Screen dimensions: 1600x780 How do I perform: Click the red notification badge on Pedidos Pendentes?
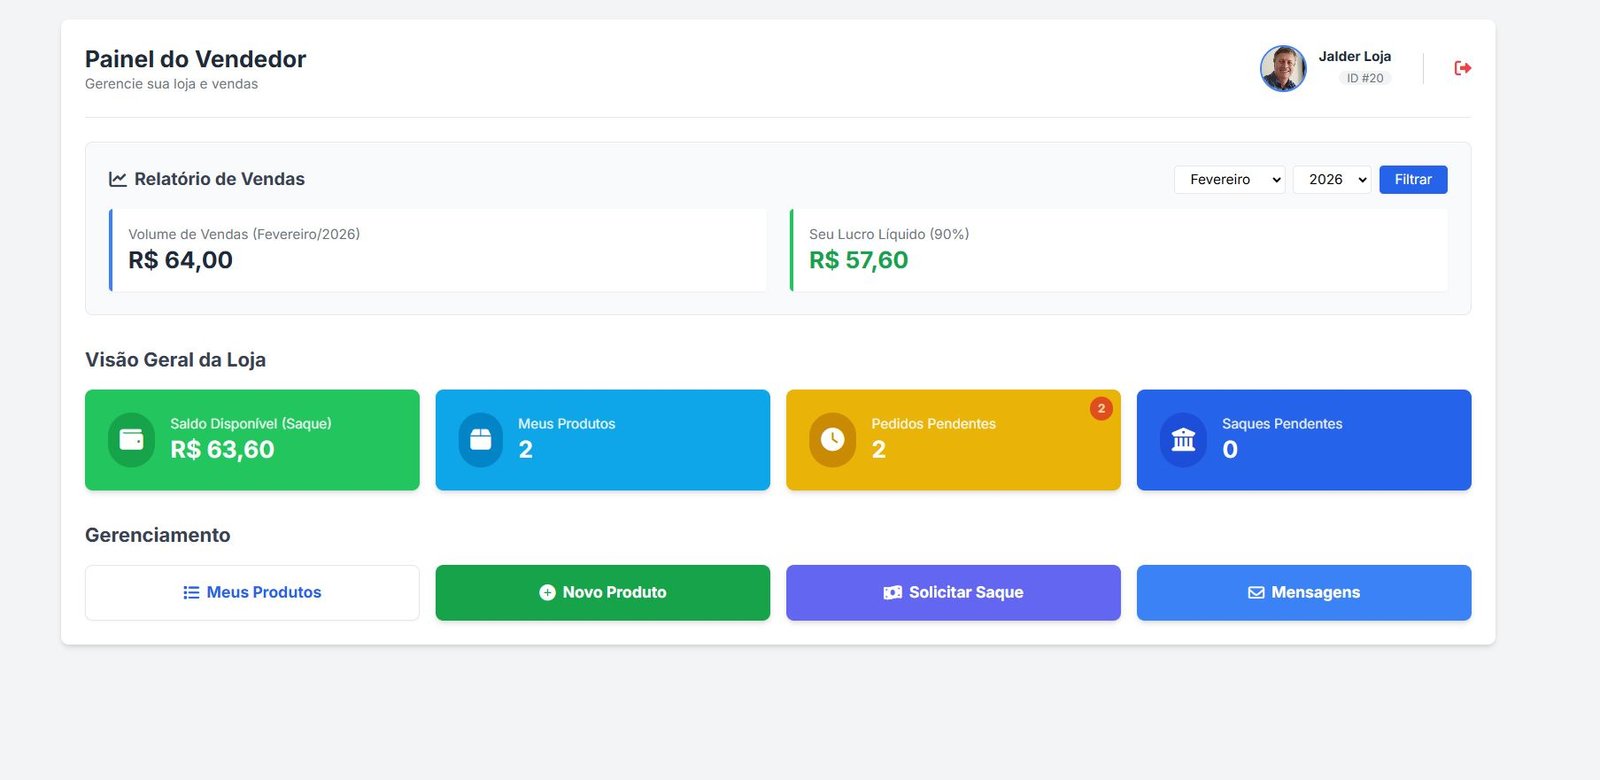1101,408
